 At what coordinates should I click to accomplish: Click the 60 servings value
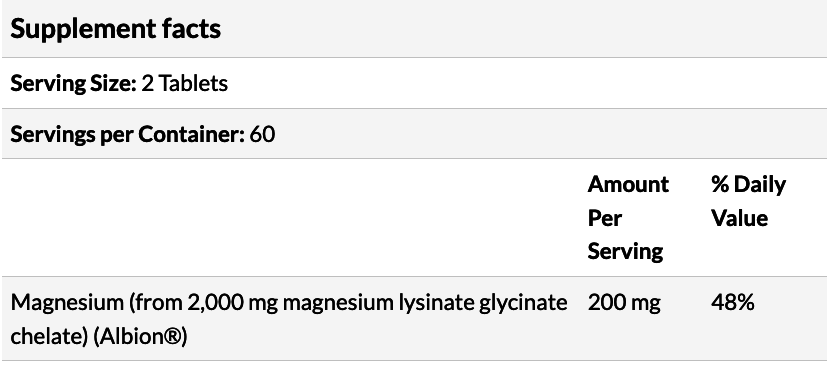tap(262, 134)
